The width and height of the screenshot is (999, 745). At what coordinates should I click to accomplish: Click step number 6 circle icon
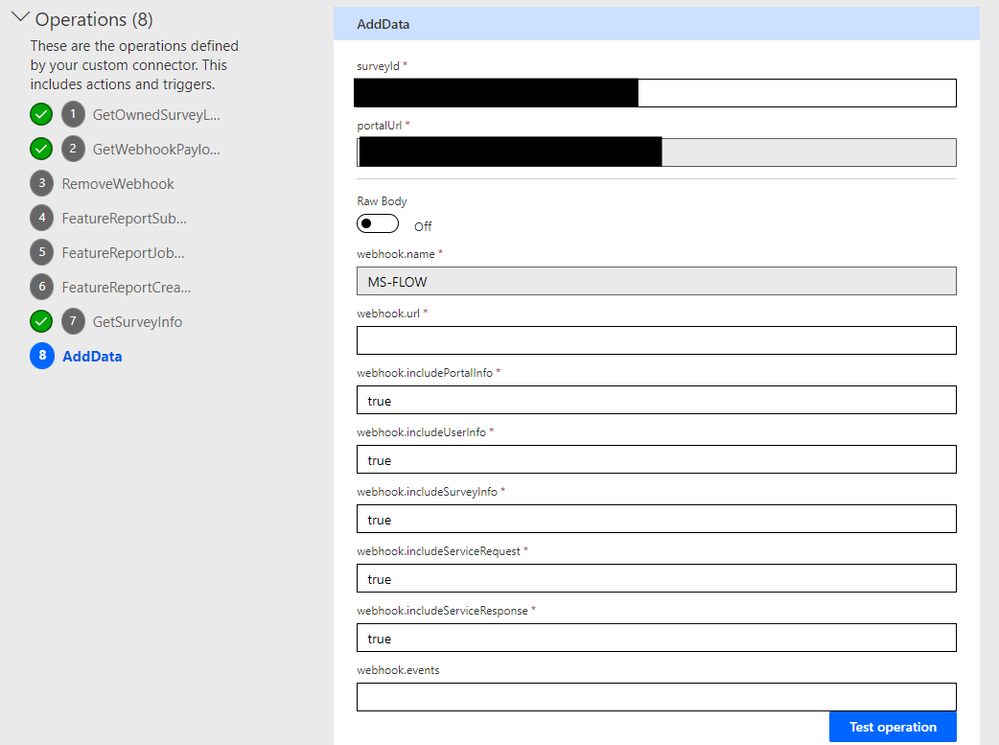pyautogui.click(x=41, y=287)
